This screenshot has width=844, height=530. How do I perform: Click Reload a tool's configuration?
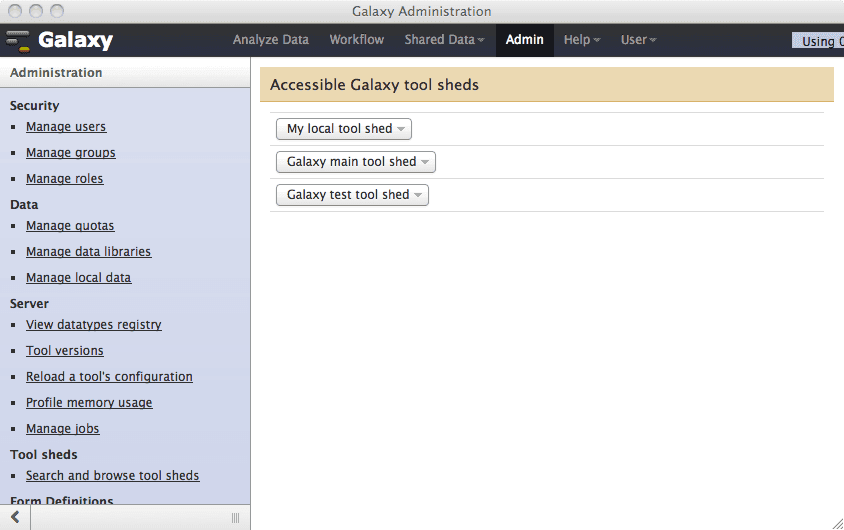[109, 377]
